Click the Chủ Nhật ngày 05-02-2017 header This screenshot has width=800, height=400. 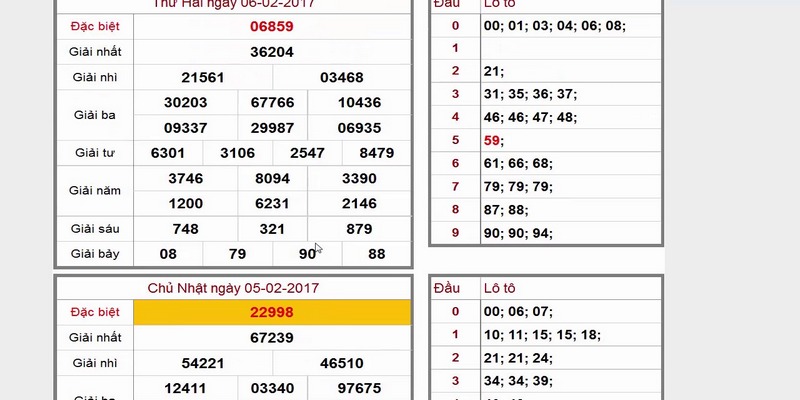[x=232, y=288]
